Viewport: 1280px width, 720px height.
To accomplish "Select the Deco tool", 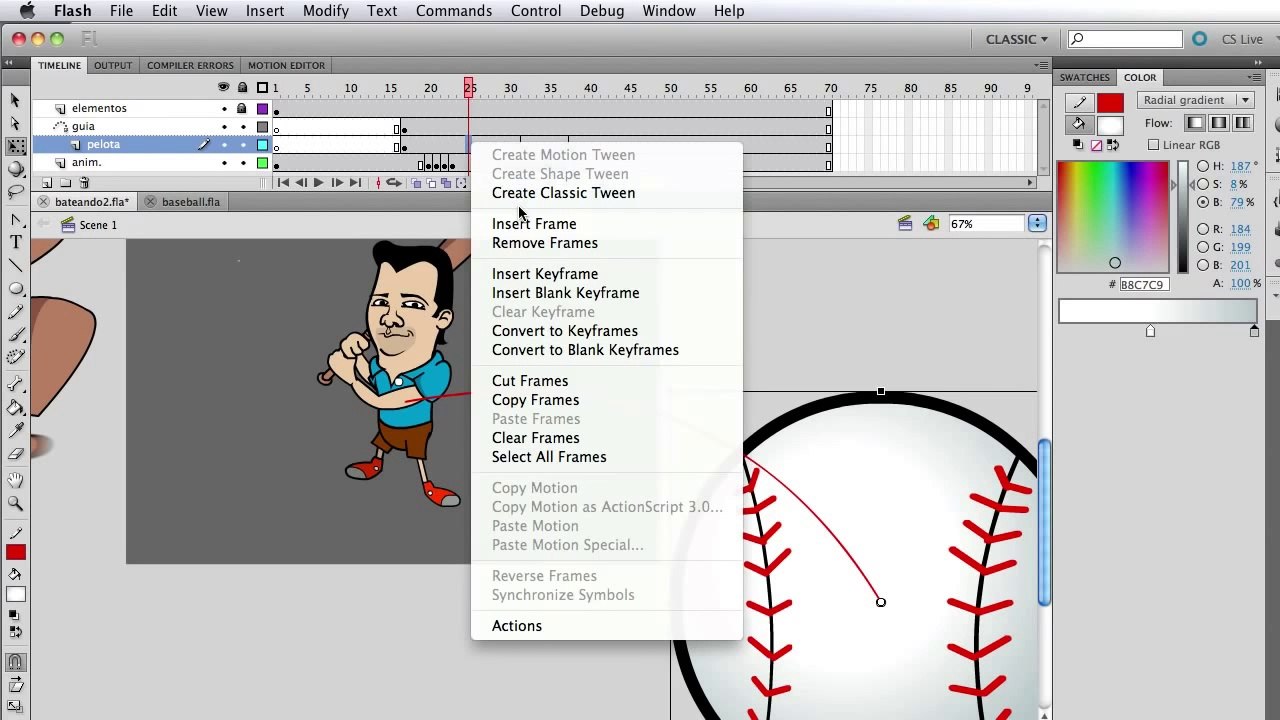I will 15,357.
